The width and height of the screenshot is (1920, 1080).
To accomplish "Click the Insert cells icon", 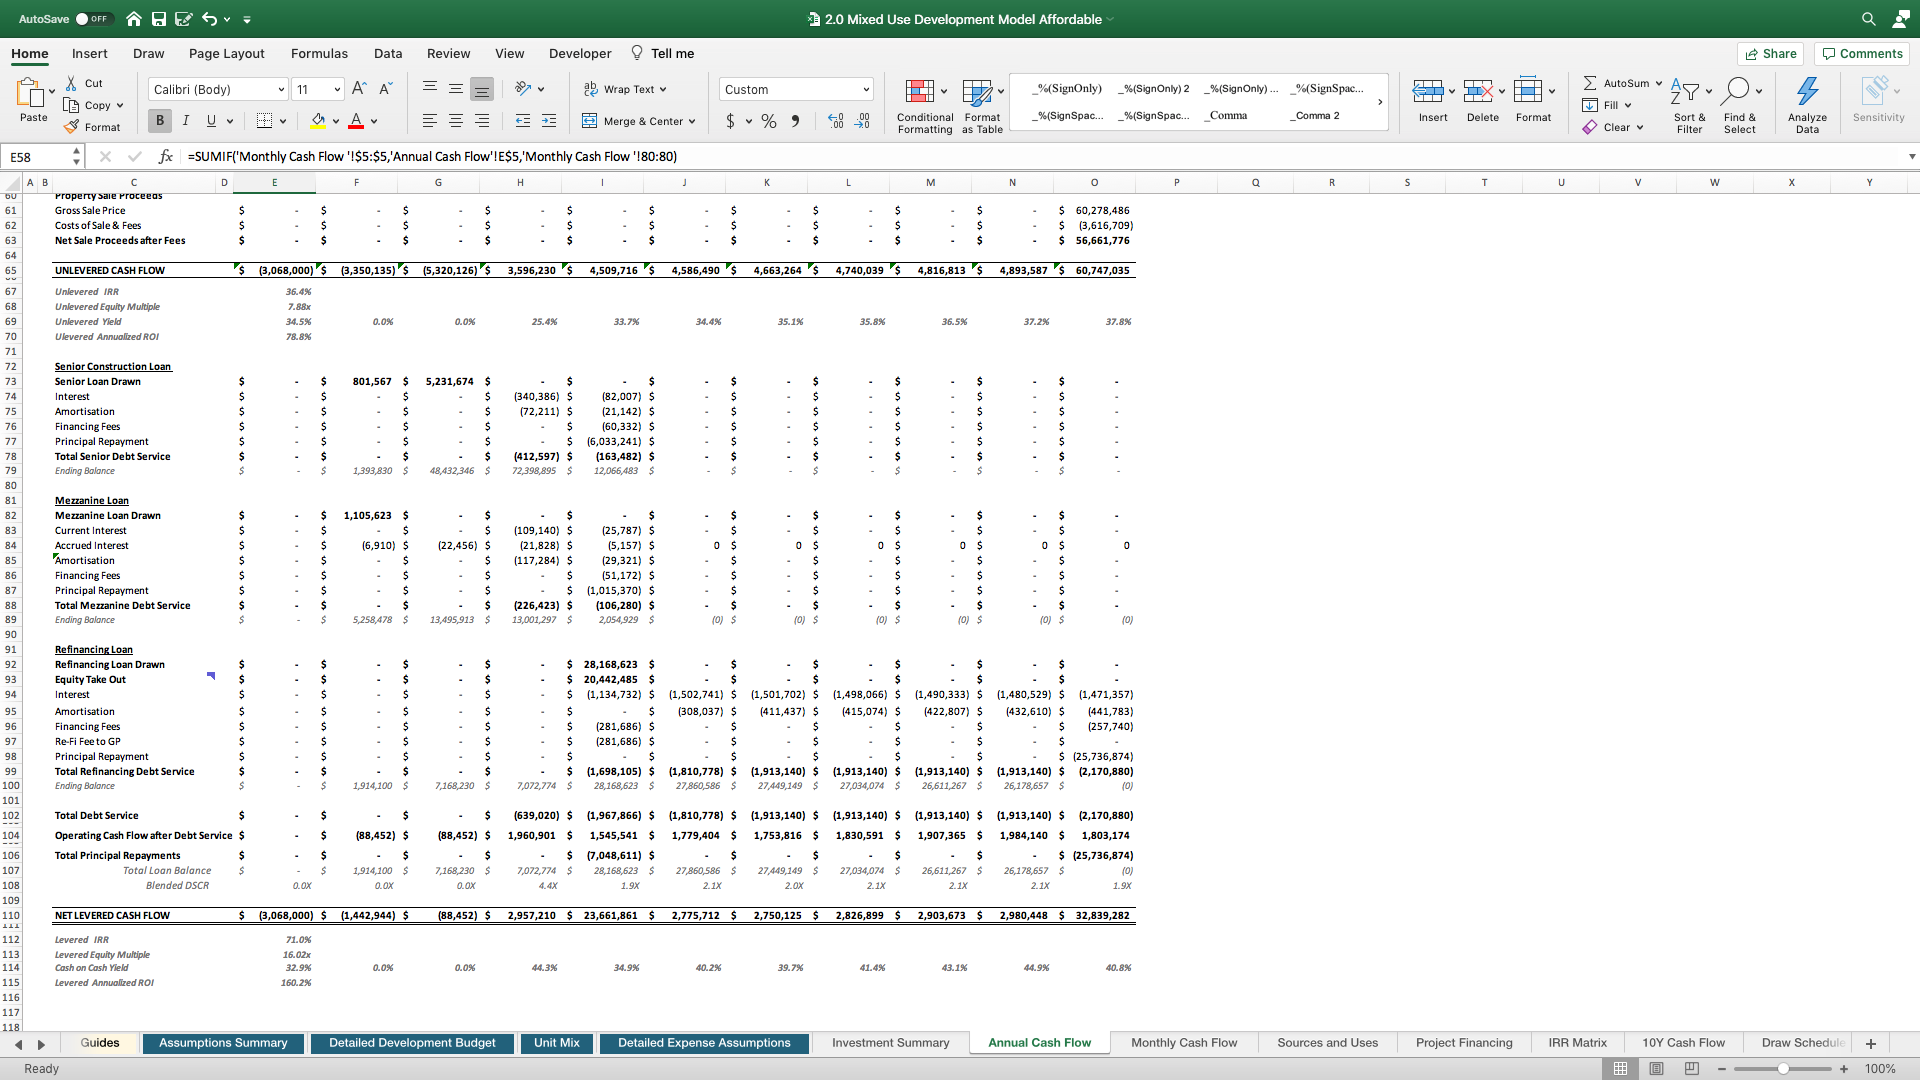I will (1428, 92).
